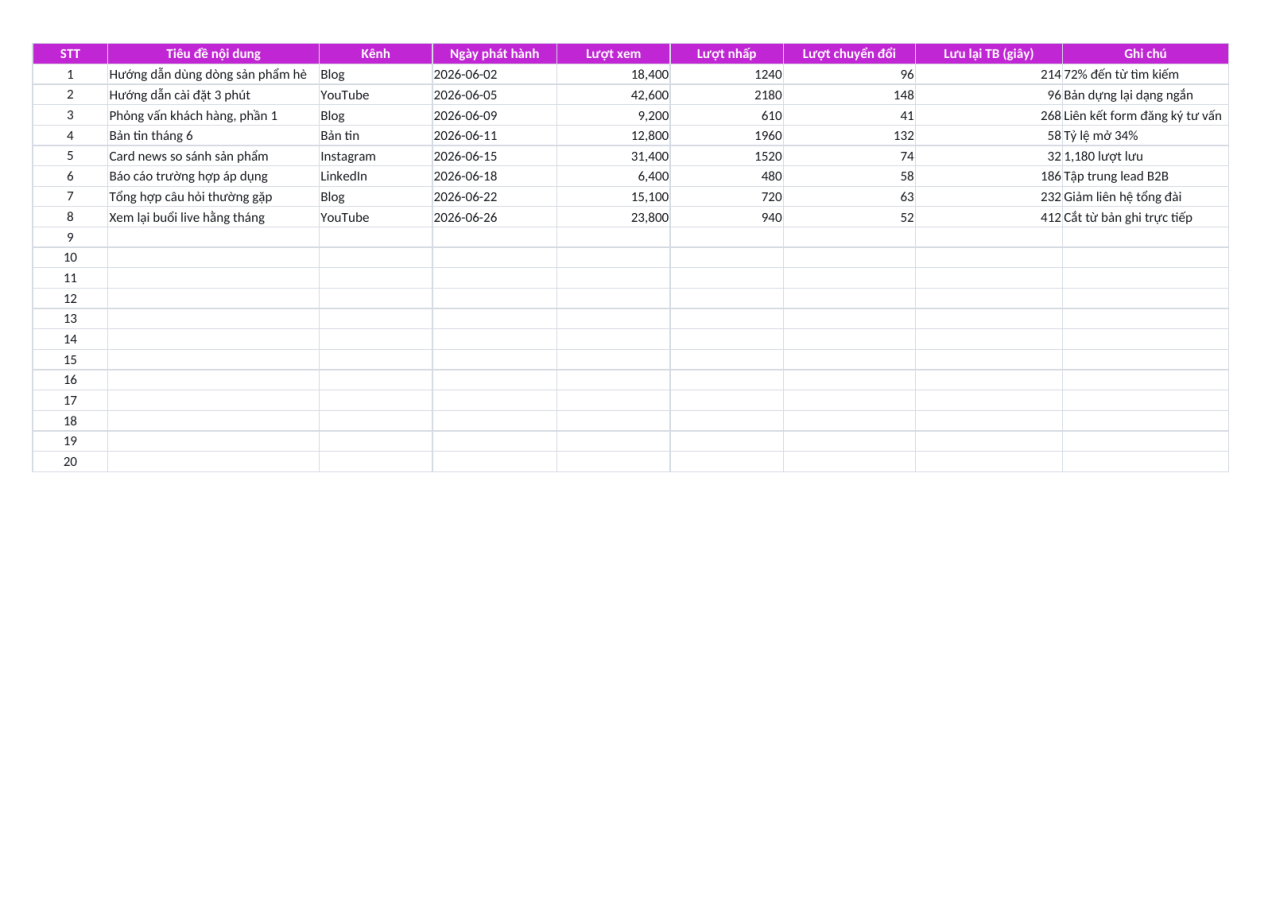Select the Lượt xem header cell

tap(613, 54)
